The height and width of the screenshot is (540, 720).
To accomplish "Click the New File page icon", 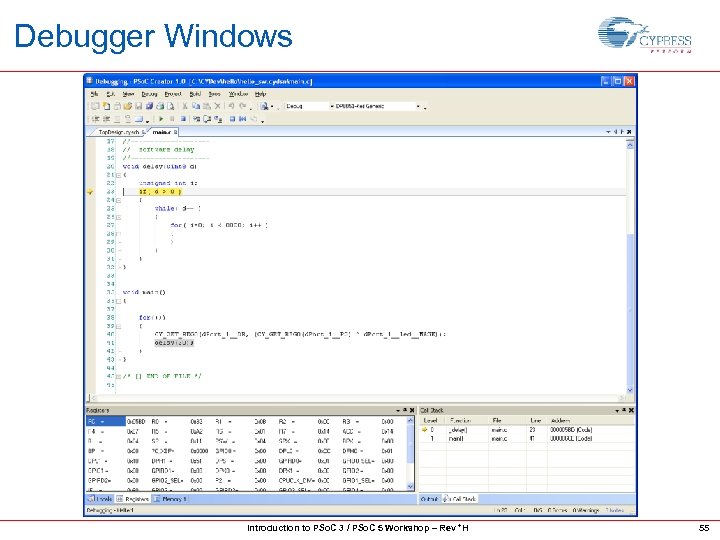I will coord(107,106).
